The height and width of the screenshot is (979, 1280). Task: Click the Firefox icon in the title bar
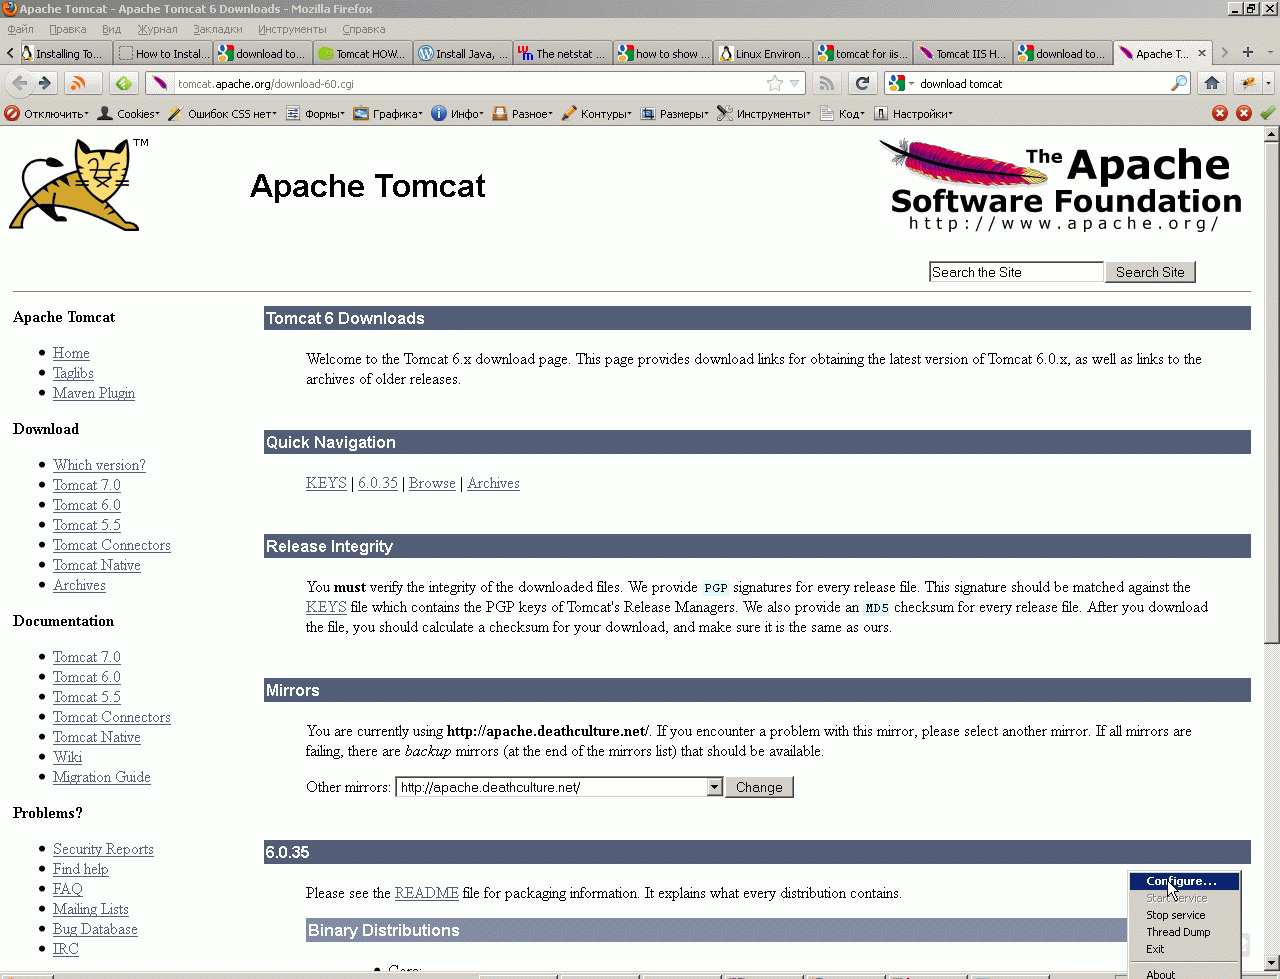(10, 9)
